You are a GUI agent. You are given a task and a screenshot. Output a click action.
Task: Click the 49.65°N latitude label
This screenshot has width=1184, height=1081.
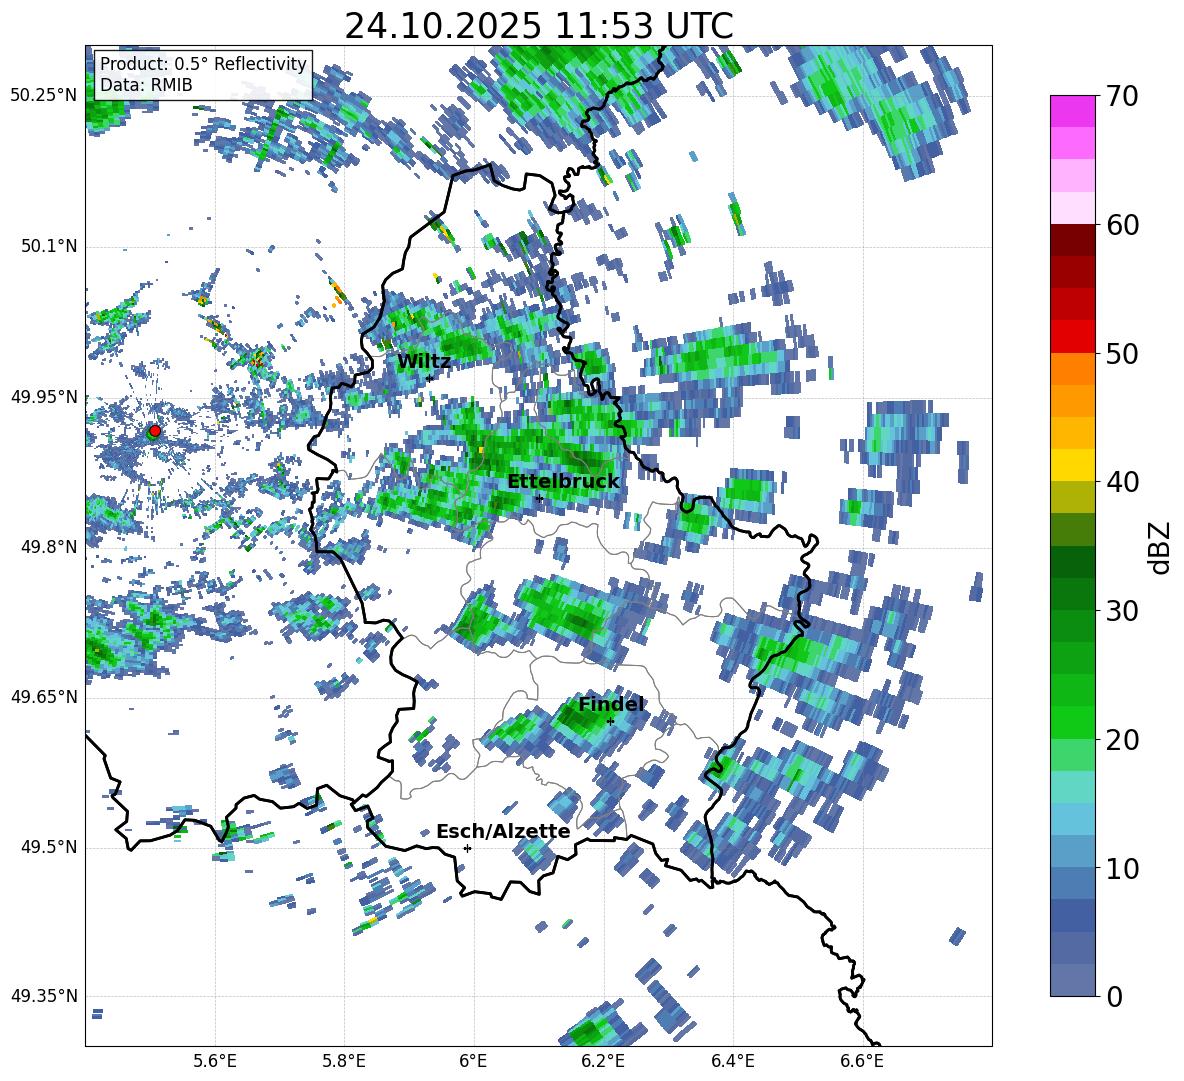(x=44, y=697)
